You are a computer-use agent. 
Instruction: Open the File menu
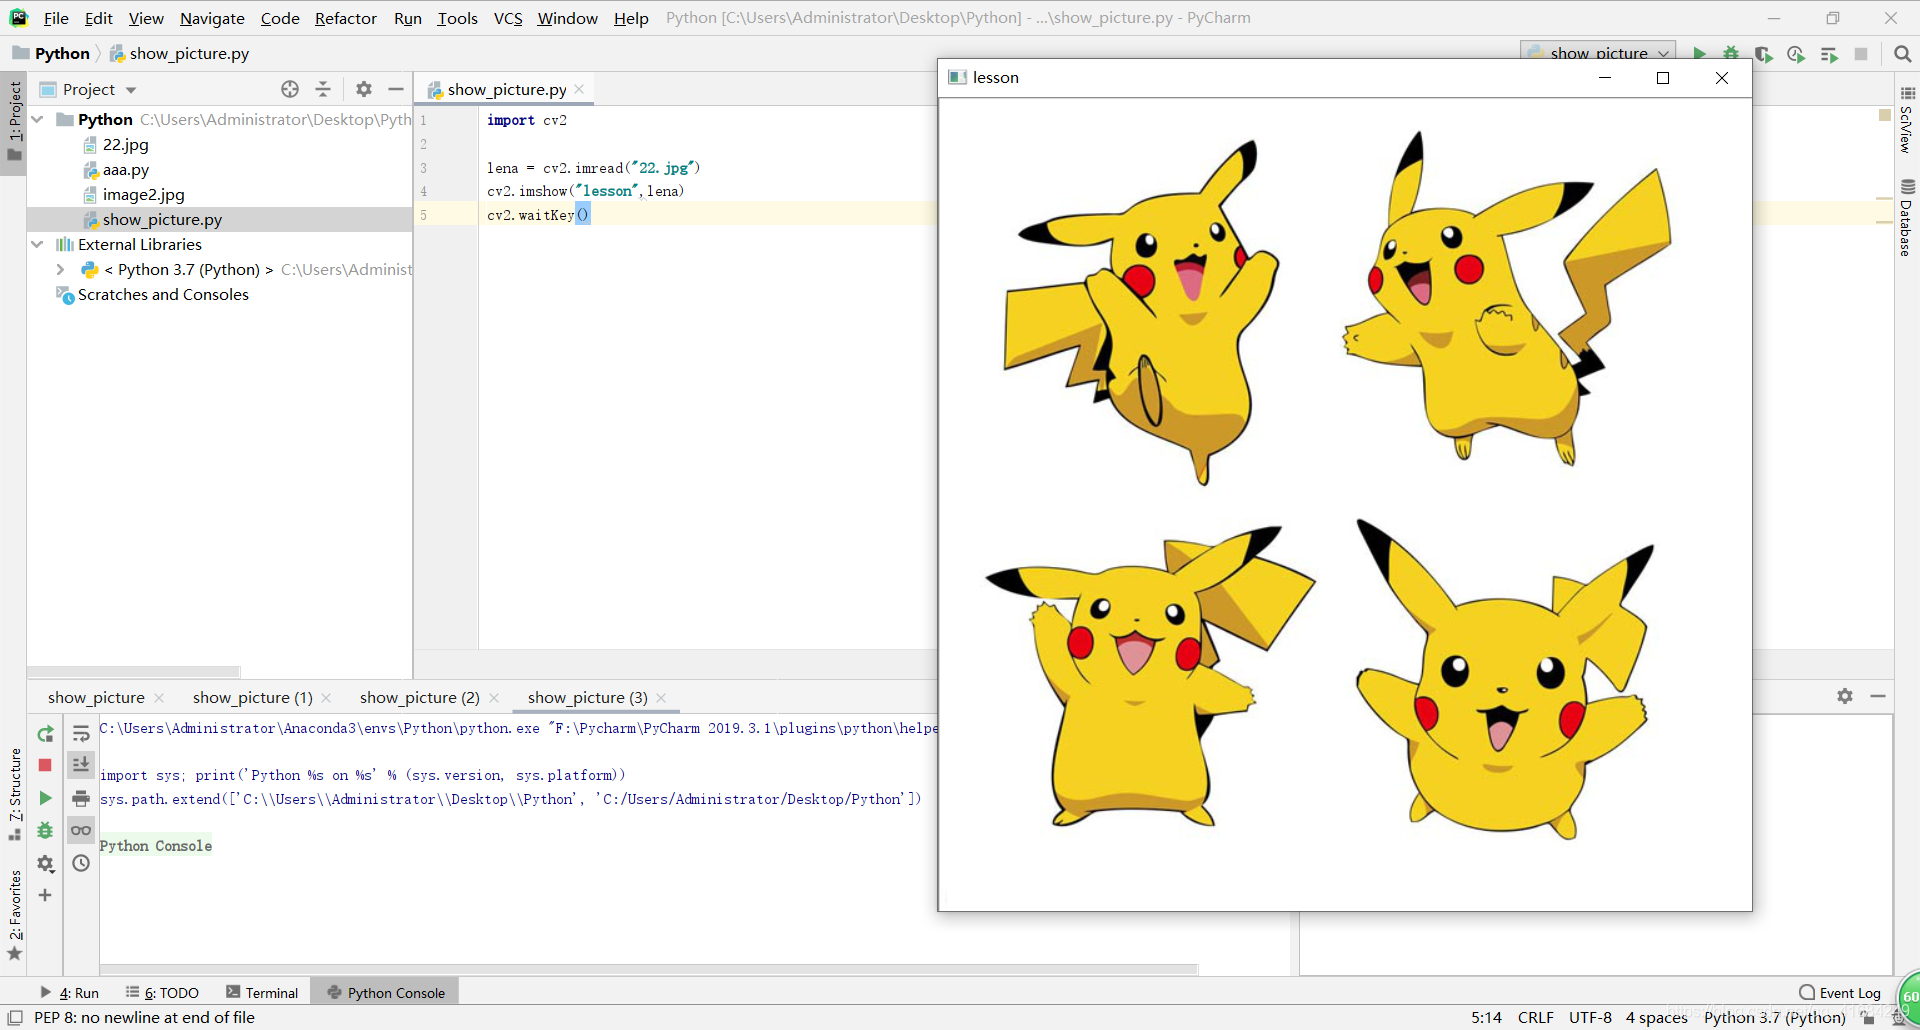pos(56,18)
